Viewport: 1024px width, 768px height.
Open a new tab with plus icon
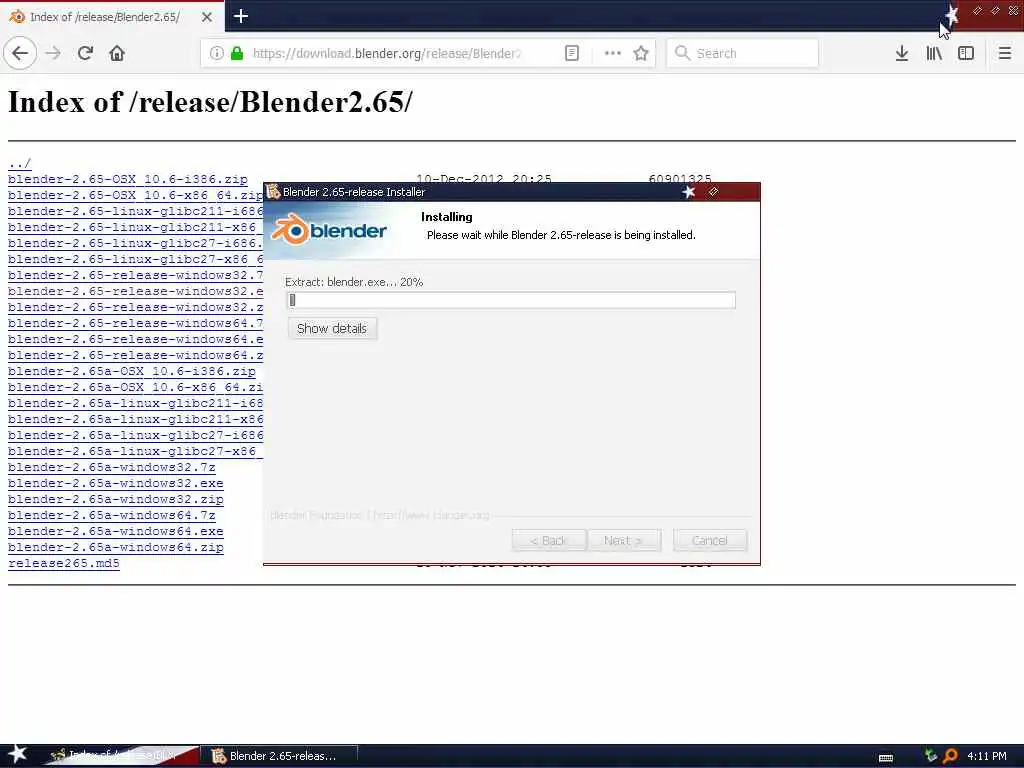(x=240, y=16)
